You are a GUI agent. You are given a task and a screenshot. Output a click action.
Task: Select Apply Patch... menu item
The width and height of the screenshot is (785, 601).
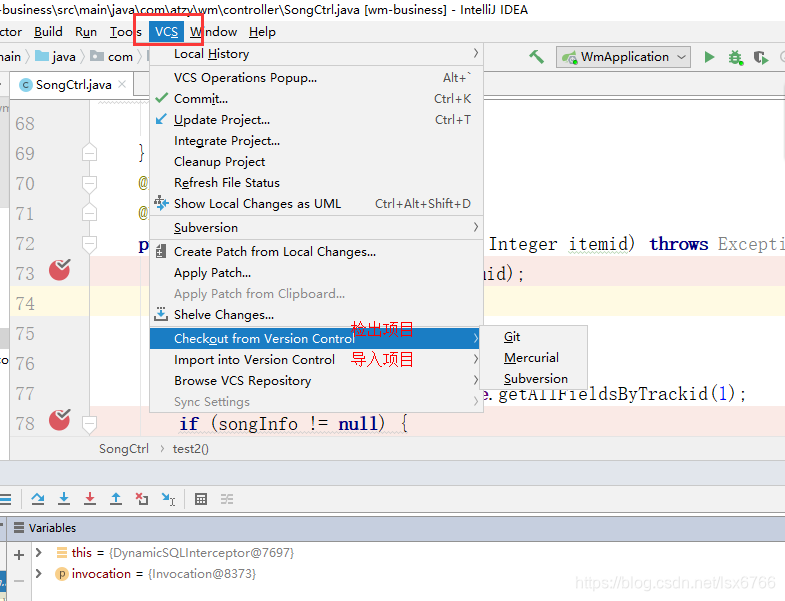click(316, 273)
